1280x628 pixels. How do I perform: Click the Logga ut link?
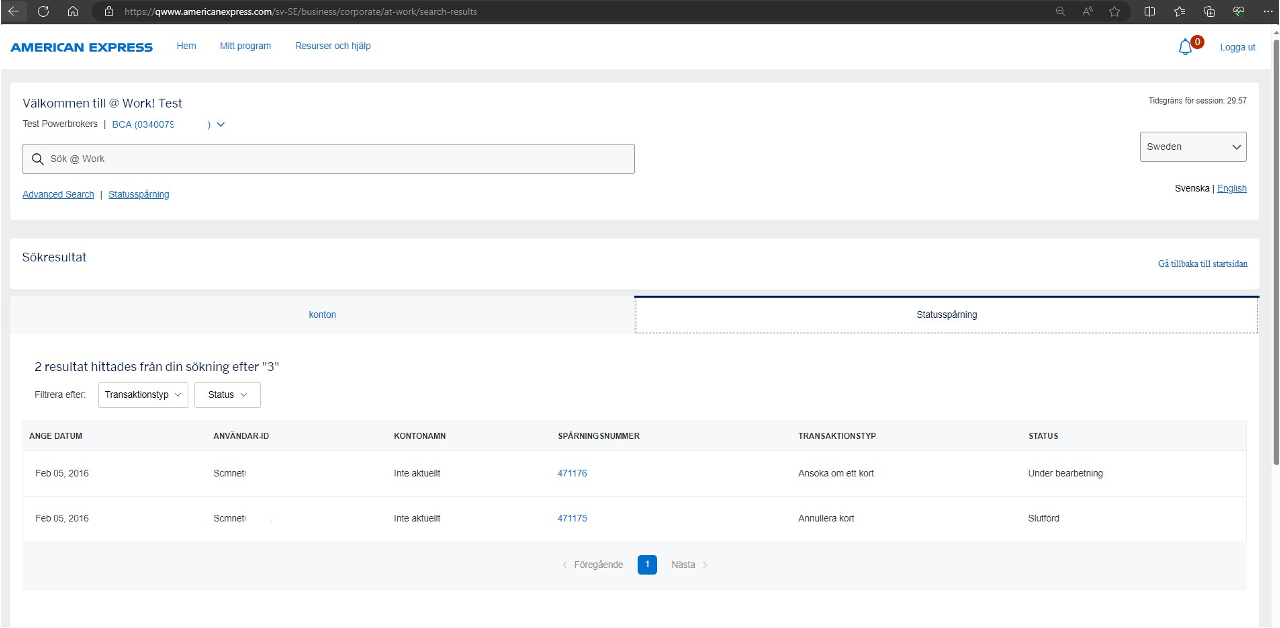(x=1237, y=47)
